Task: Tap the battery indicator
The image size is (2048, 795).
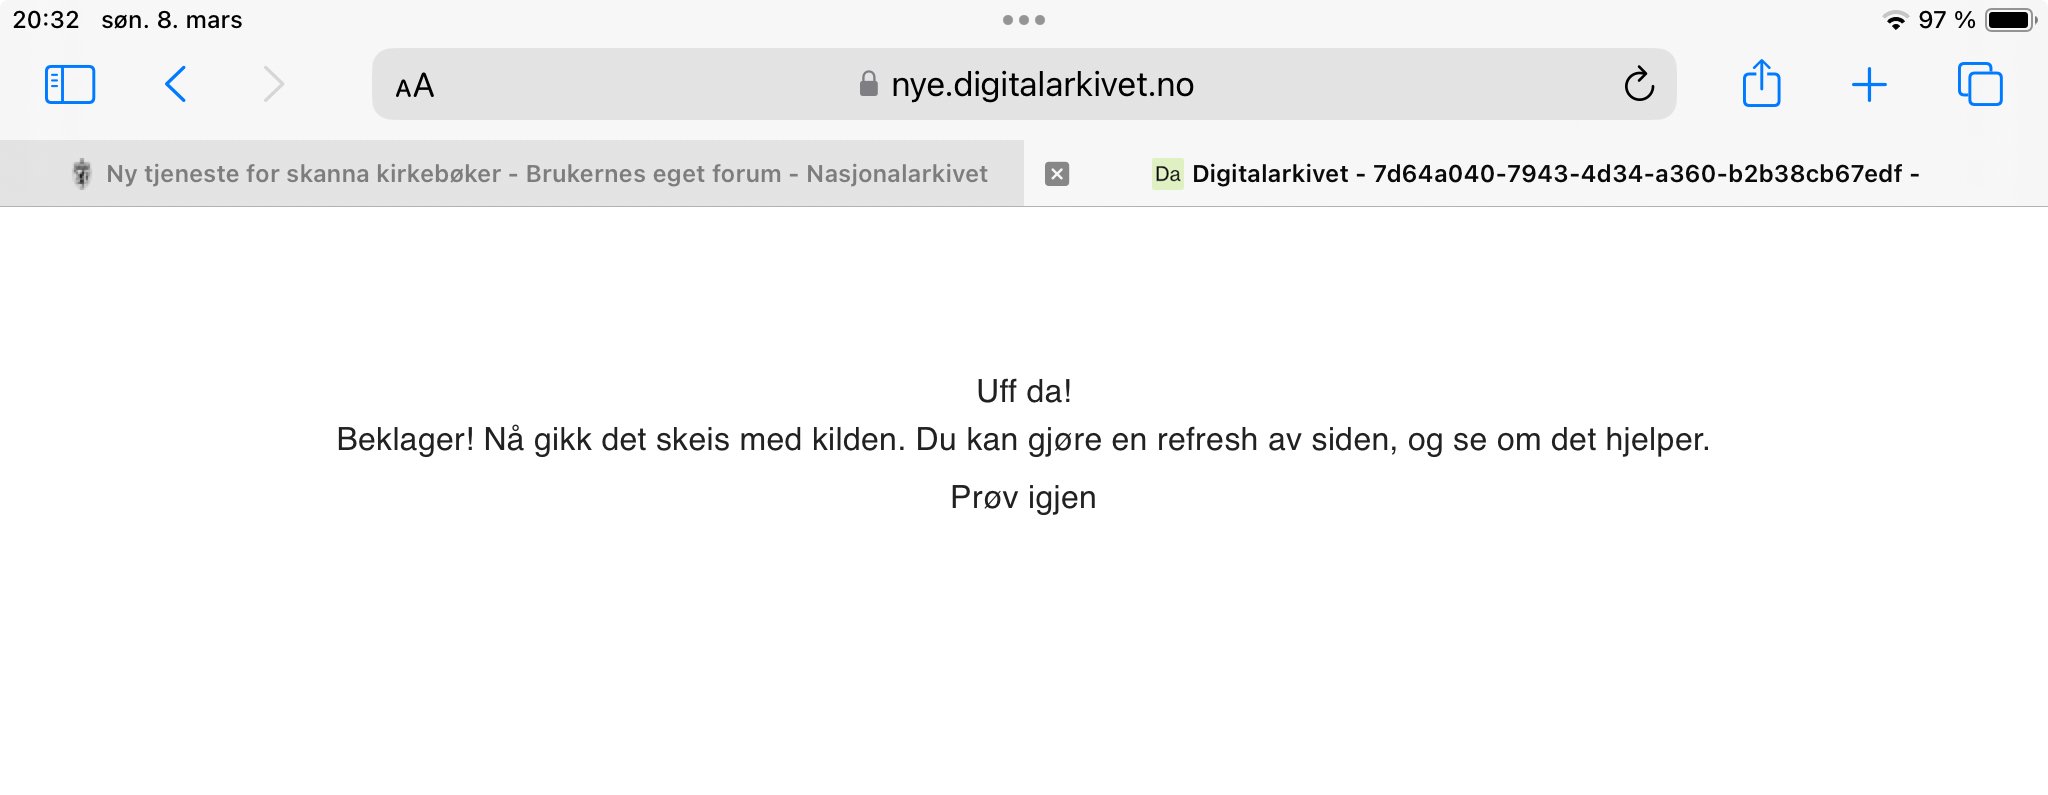Action: [x=2010, y=20]
